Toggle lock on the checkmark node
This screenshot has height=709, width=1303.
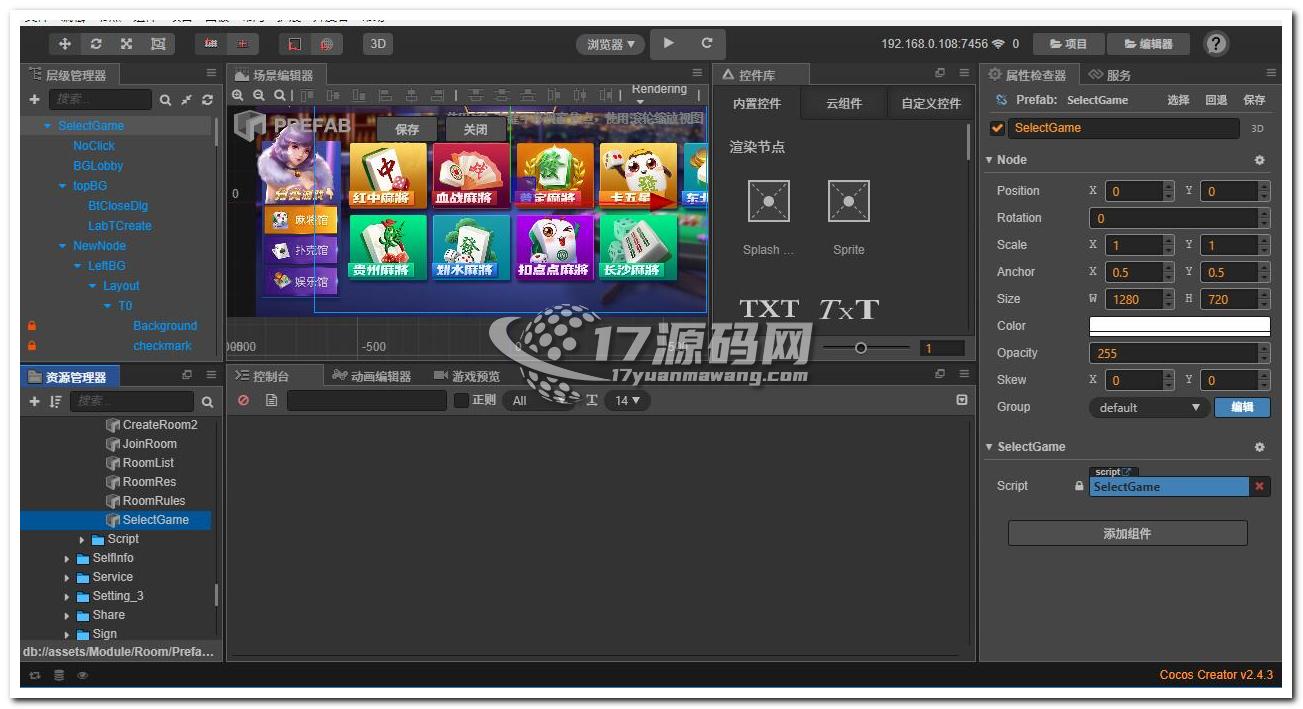(32, 346)
